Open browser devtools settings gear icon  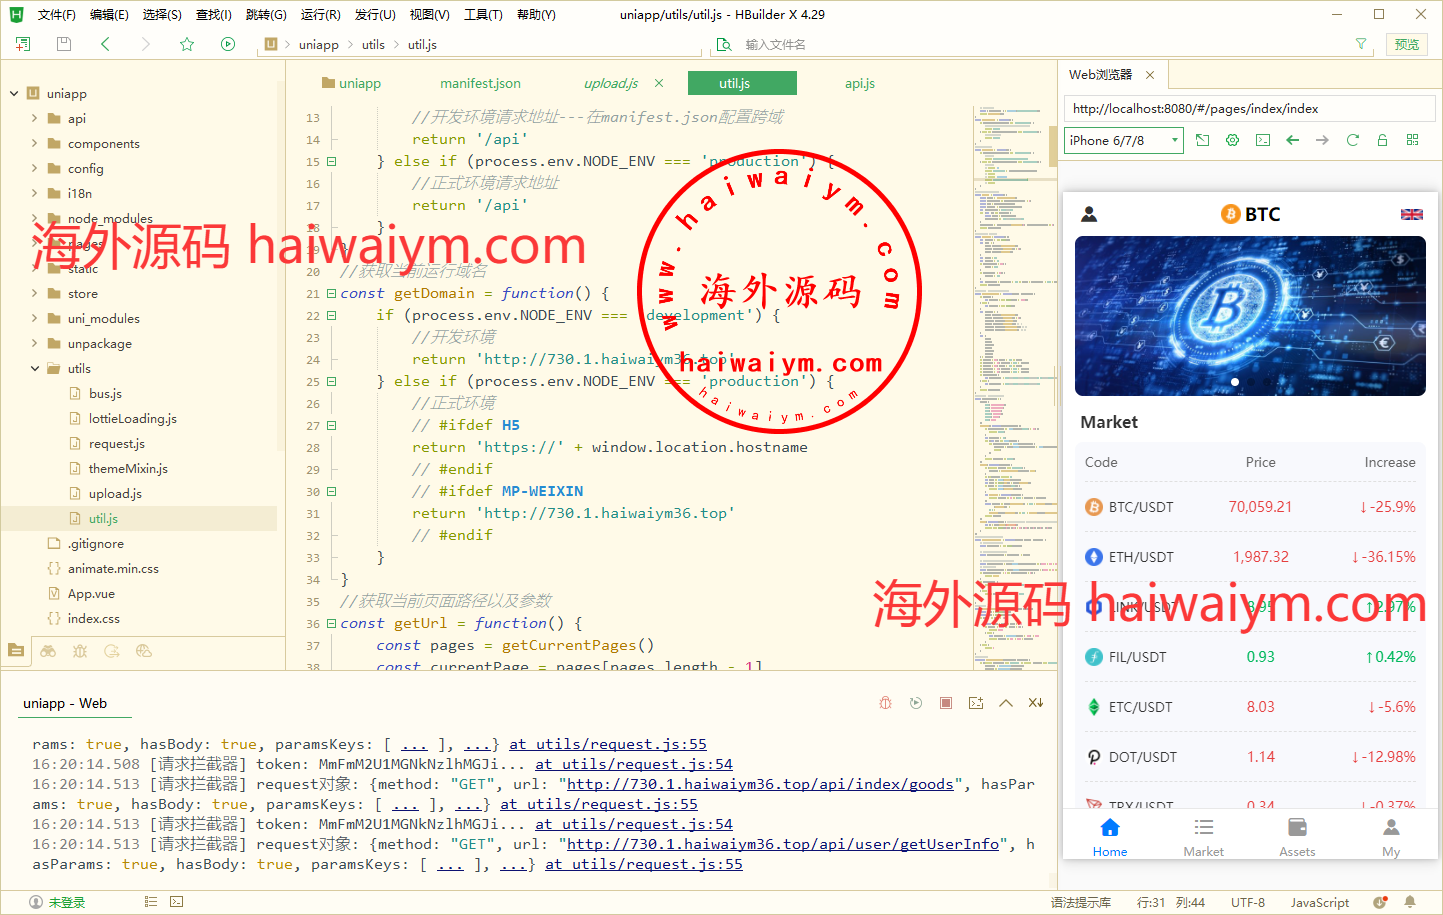point(1233,140)
